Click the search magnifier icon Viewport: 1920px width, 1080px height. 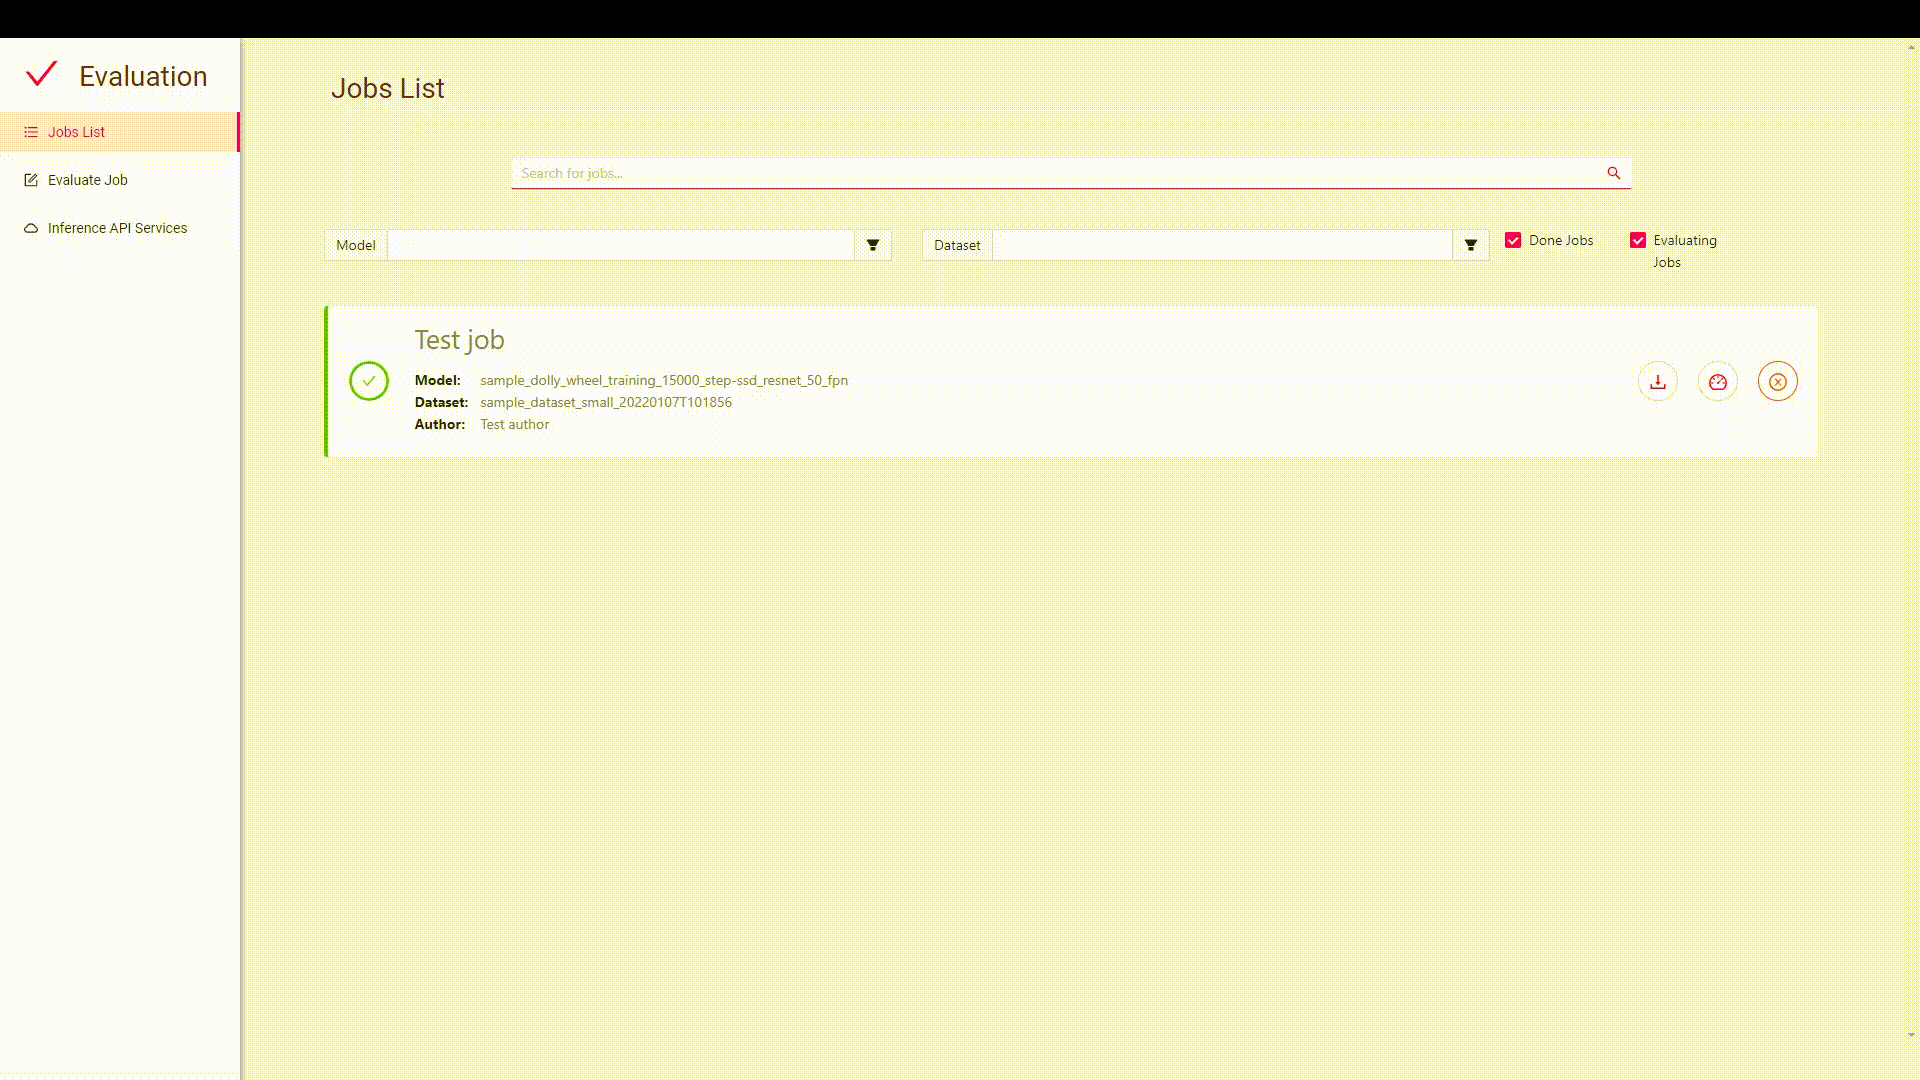click(x=1613, y=173)
